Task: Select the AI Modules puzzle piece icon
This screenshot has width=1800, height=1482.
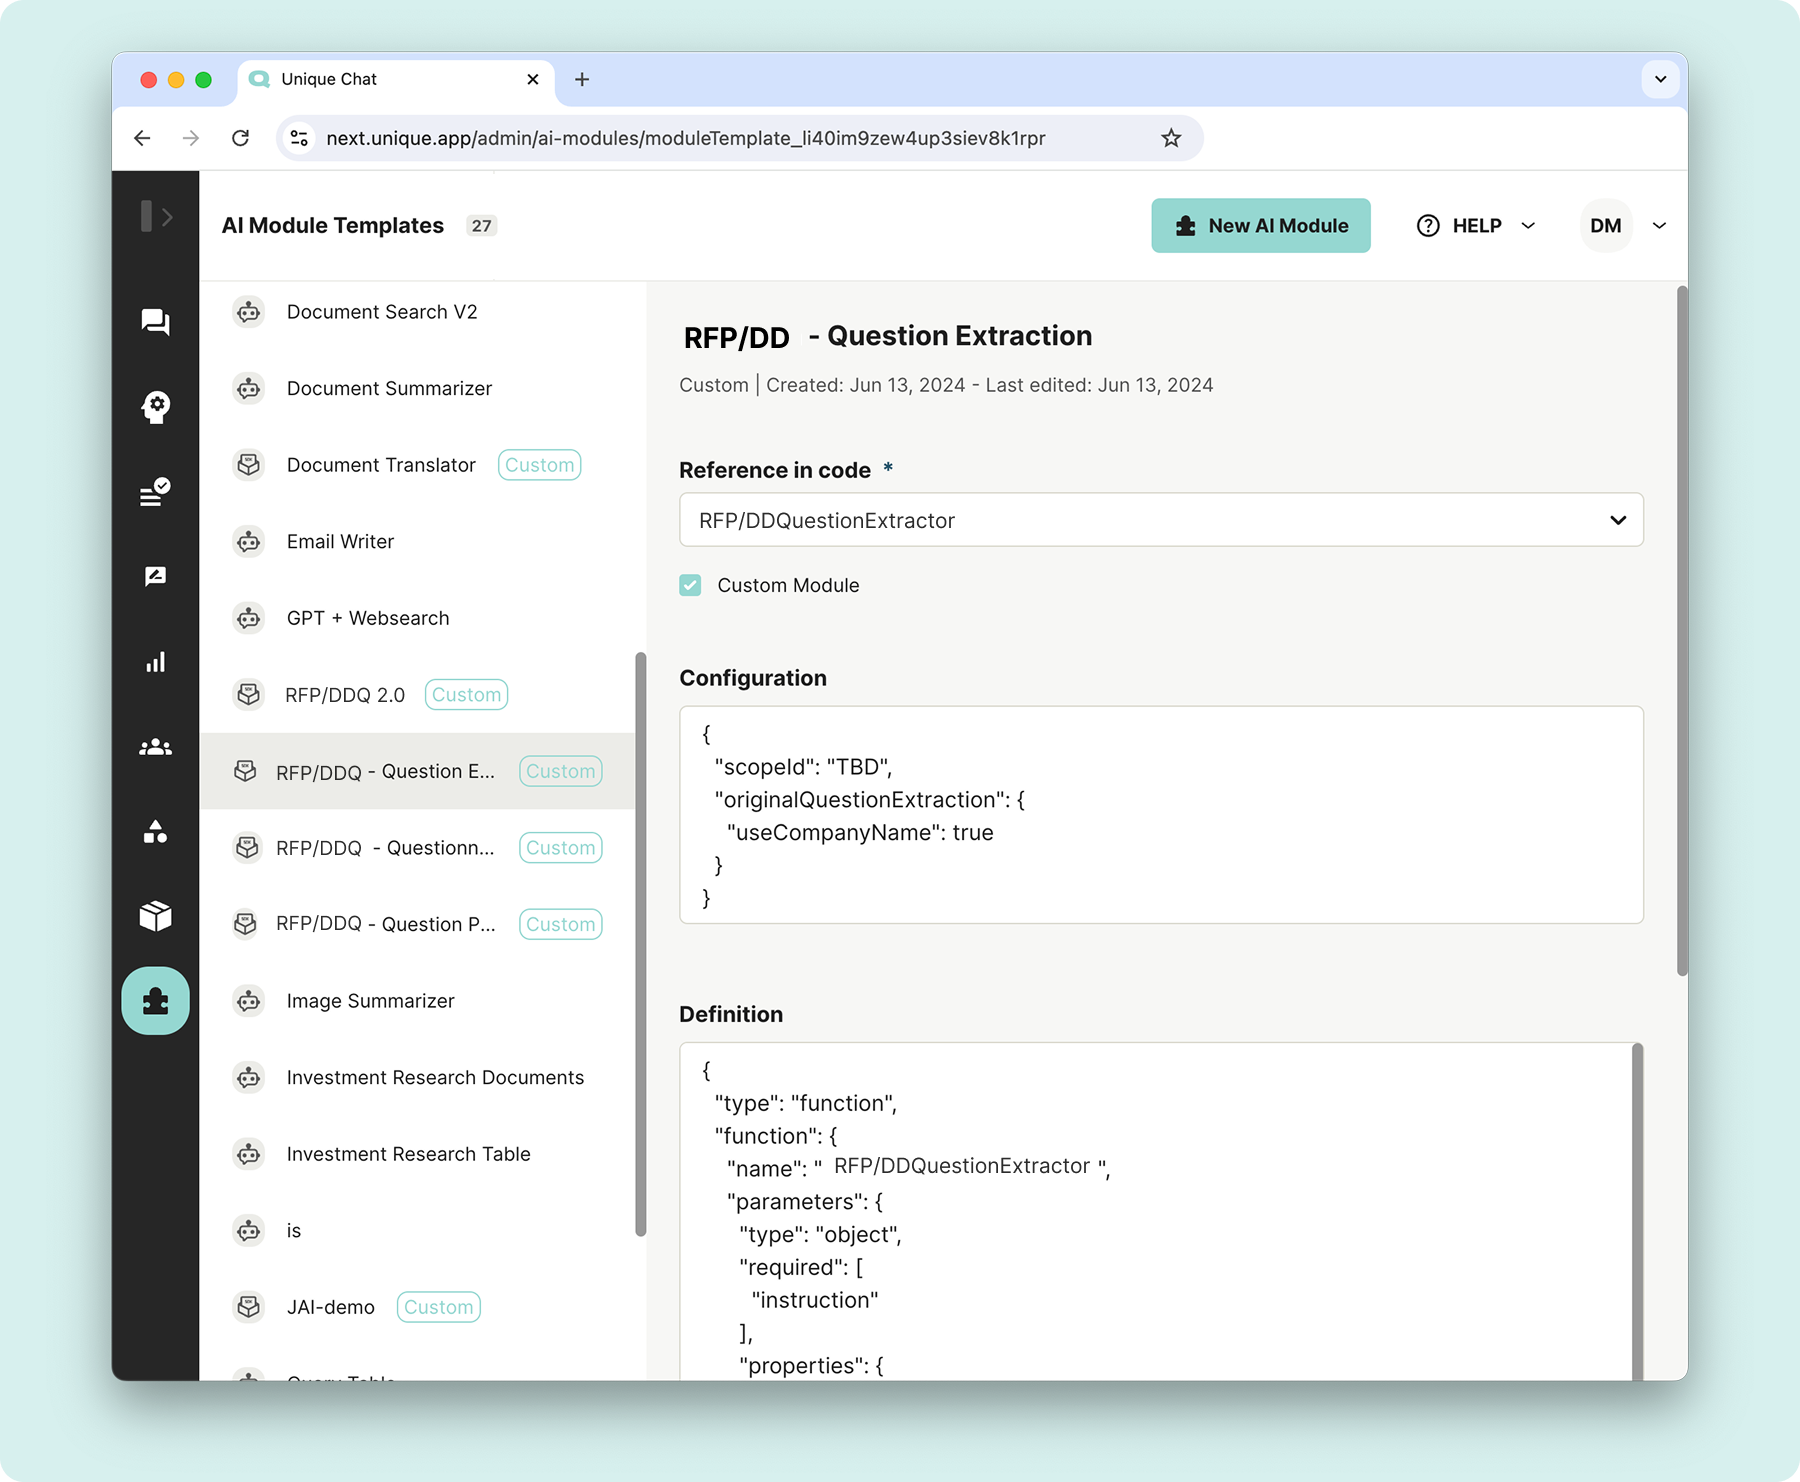Action: click(x=155, y=999)
